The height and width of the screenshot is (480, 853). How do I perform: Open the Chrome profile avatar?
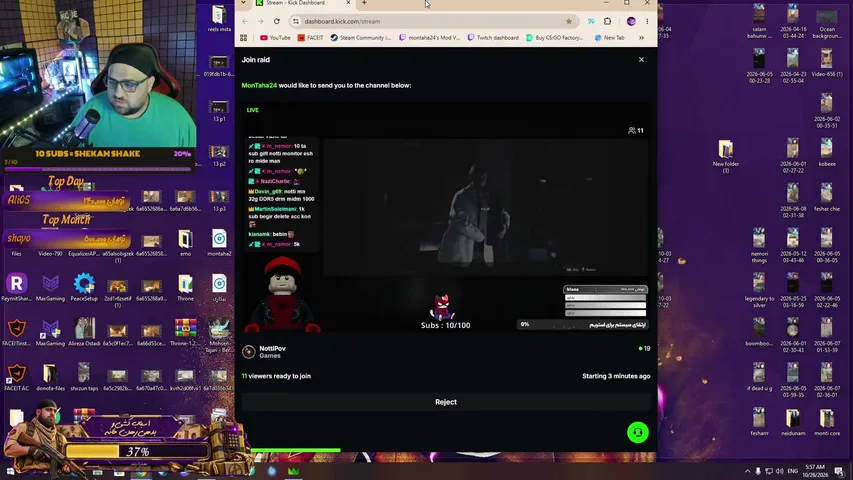click(x=631, y=21)
